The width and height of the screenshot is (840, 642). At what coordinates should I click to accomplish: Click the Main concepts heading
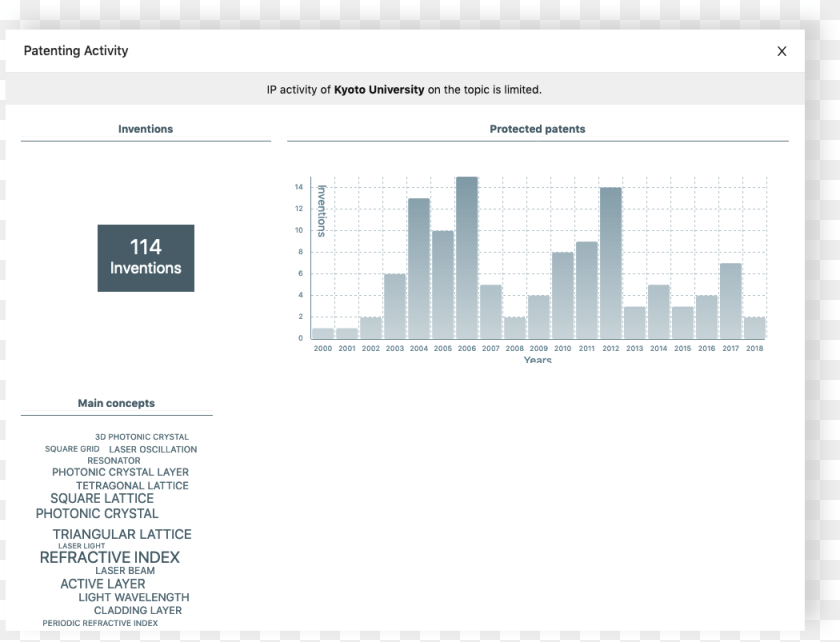pos(116,403)
